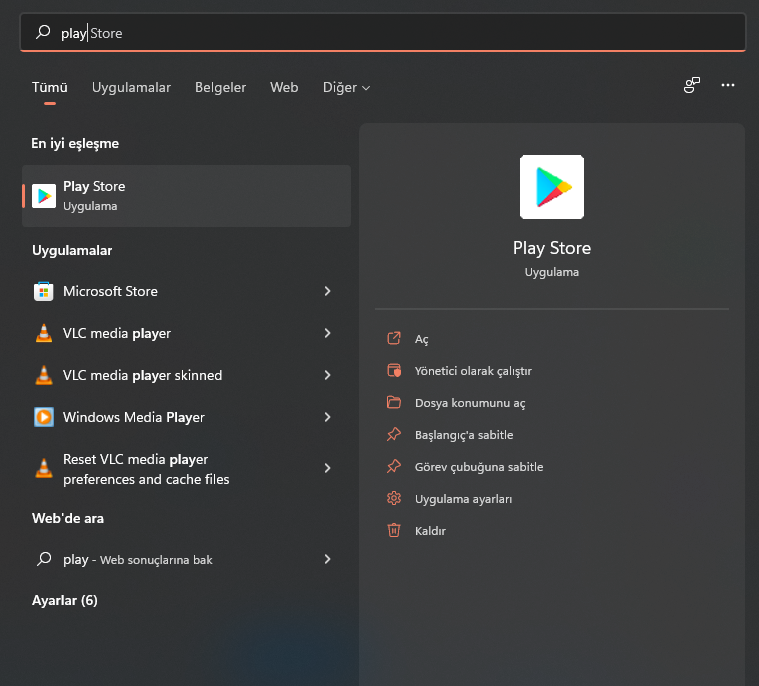The height and width of the screenshot is (686, 759).
Task: Open Microsoft Store from results
Action: tap(186, 291)
